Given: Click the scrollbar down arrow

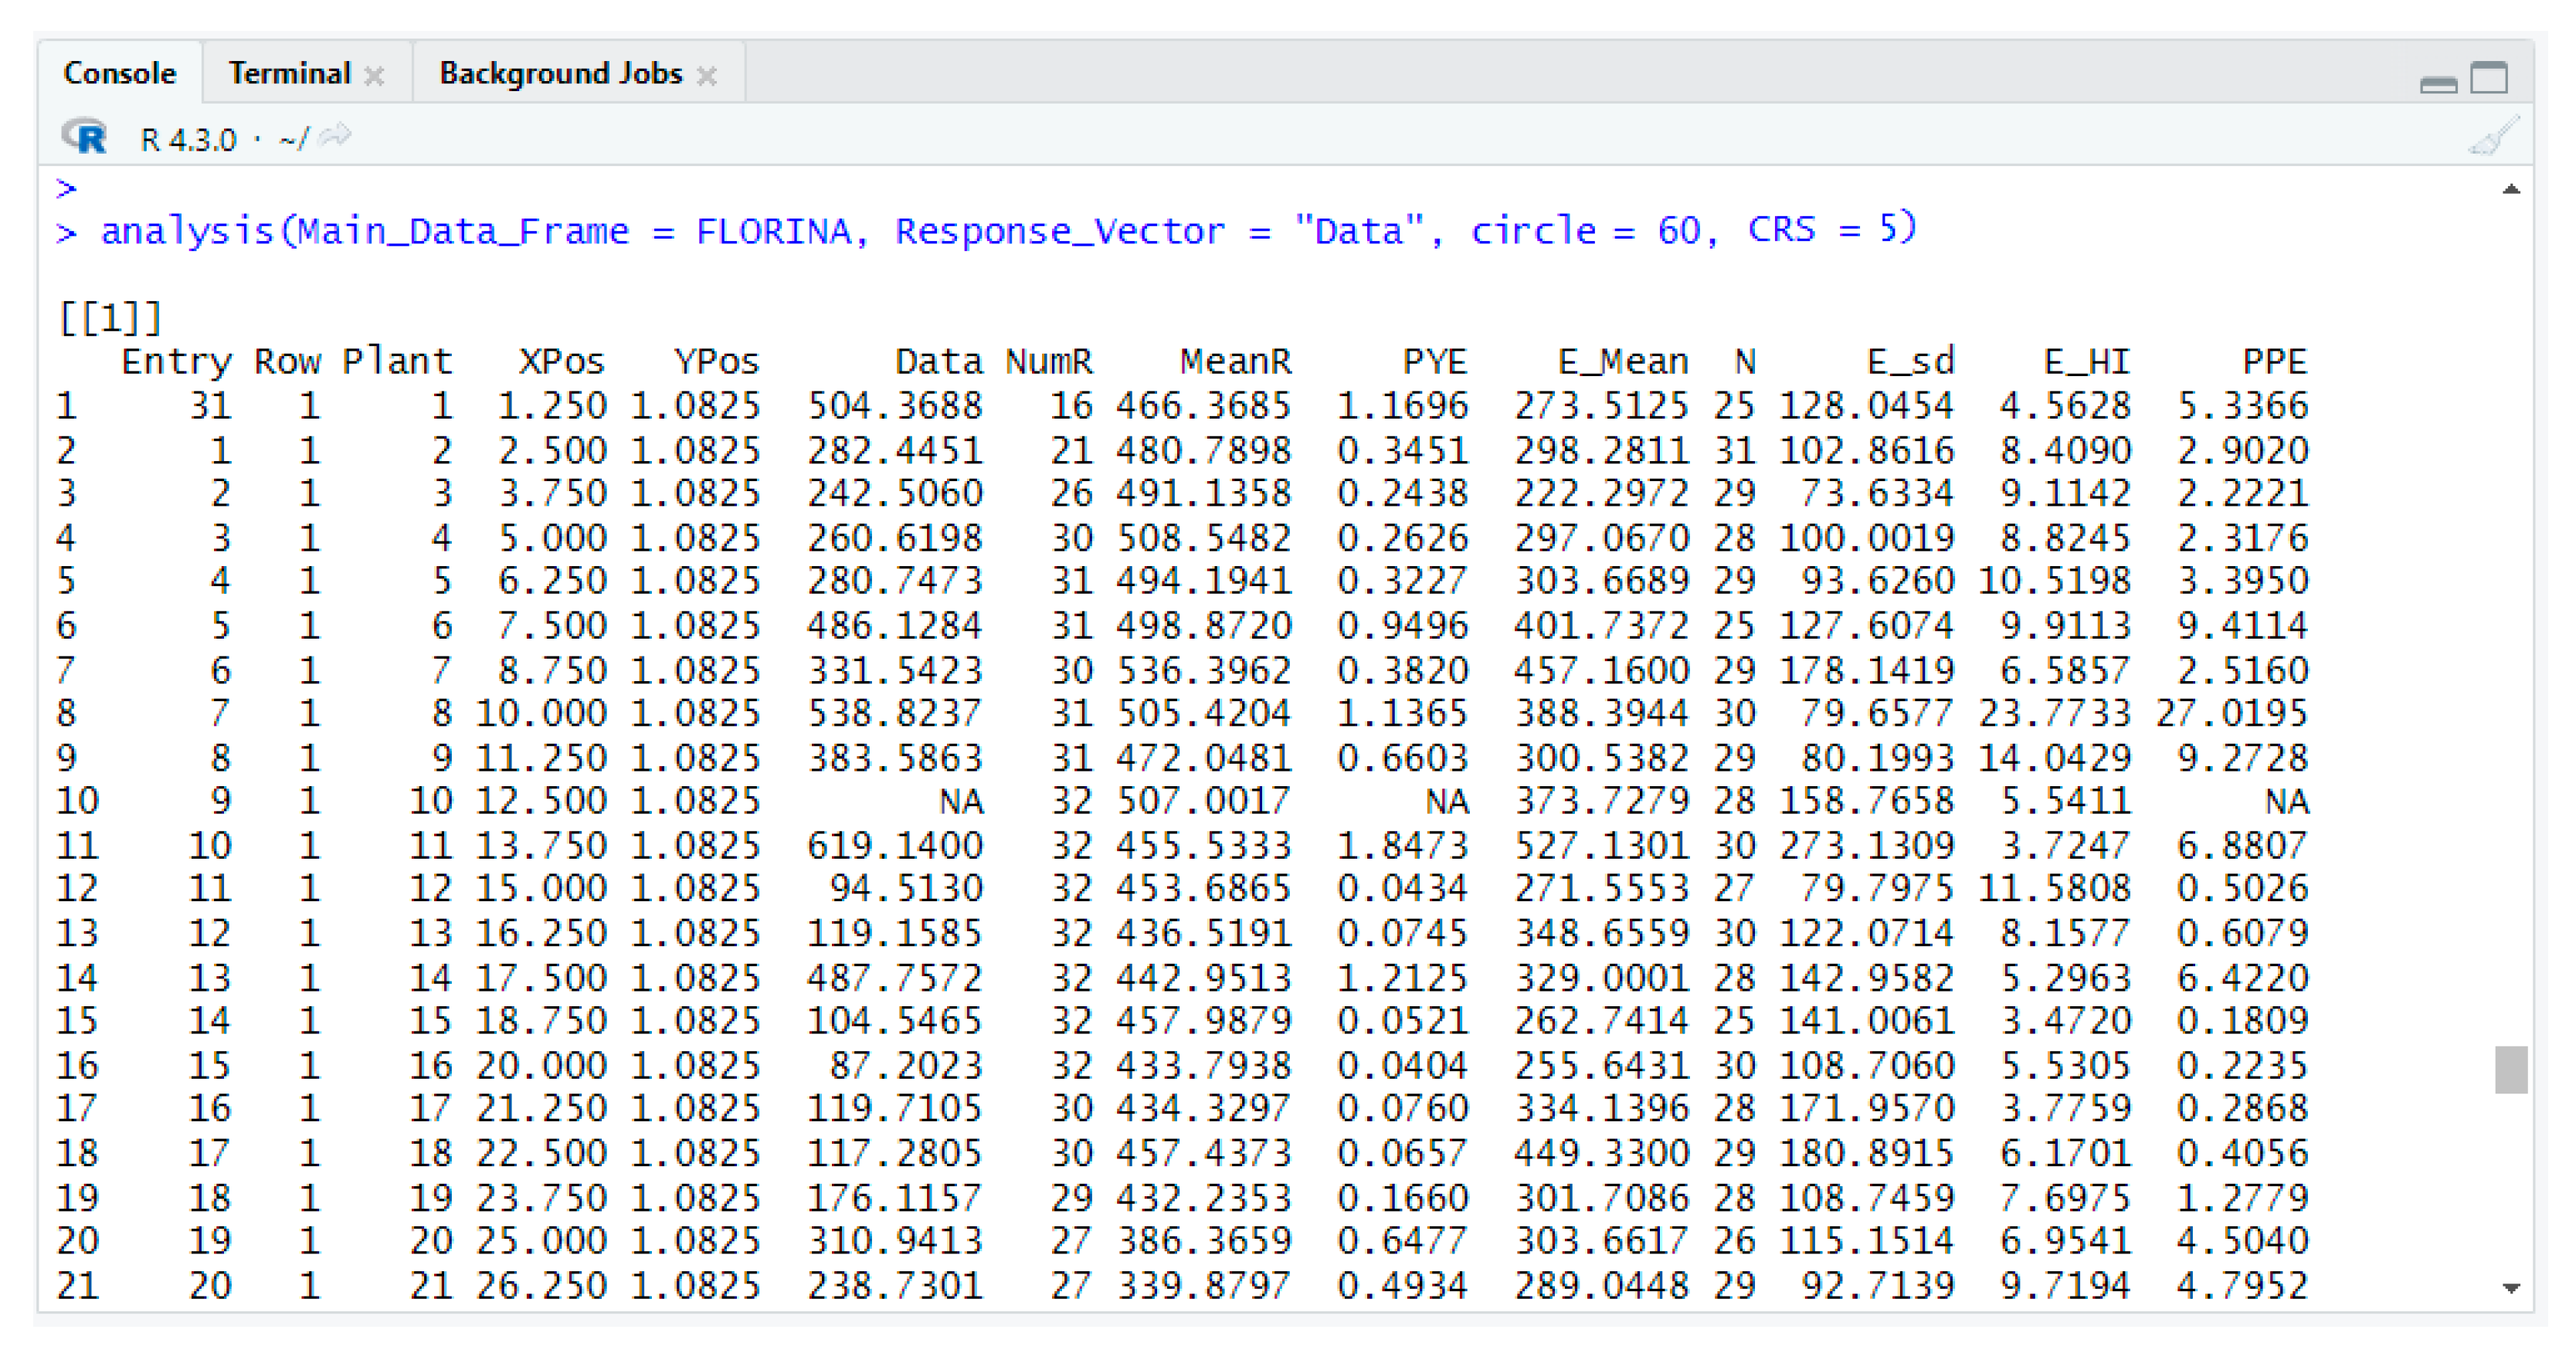Looking at the screenshot, I should pyautogui.click(x=2511, y=1288).
